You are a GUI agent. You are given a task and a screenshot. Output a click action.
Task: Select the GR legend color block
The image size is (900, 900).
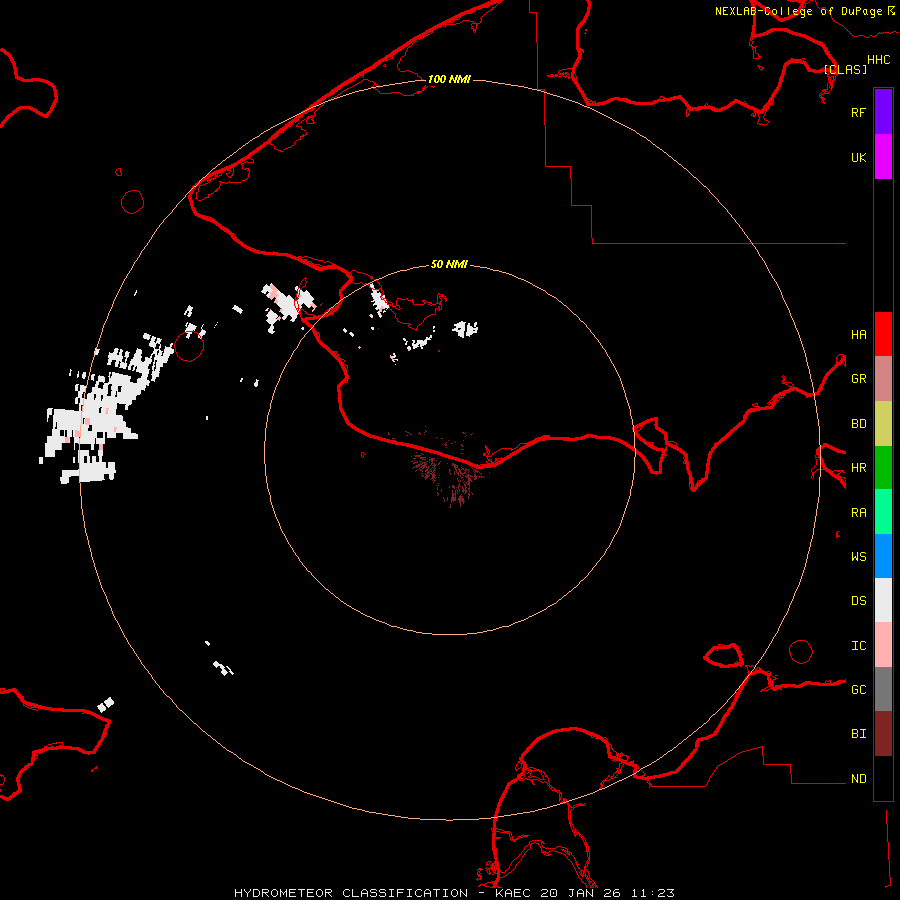[883, 379]
